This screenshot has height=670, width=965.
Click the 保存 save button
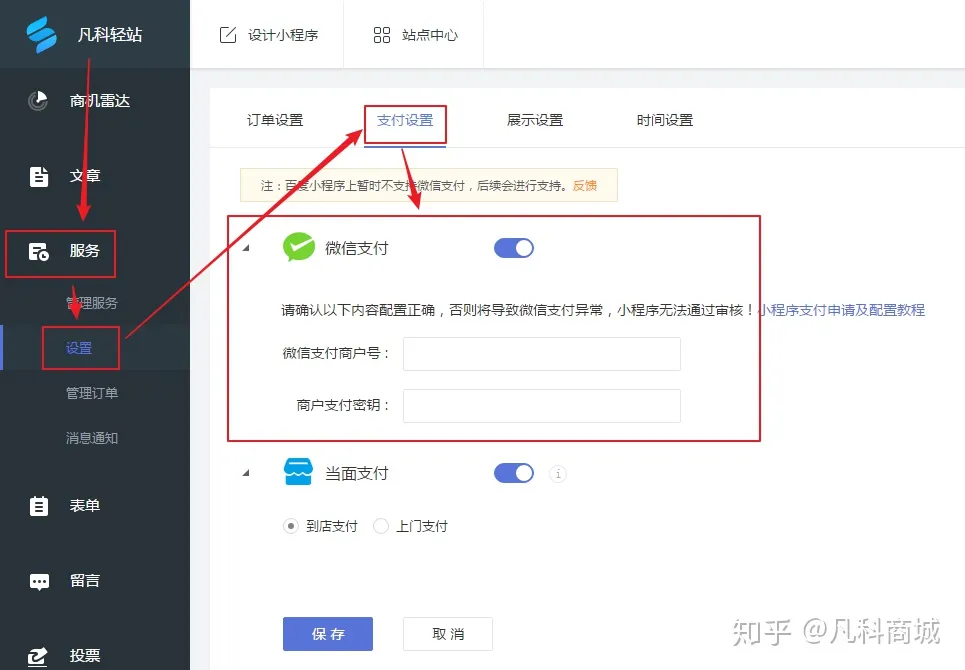click(x=327, y=634)
